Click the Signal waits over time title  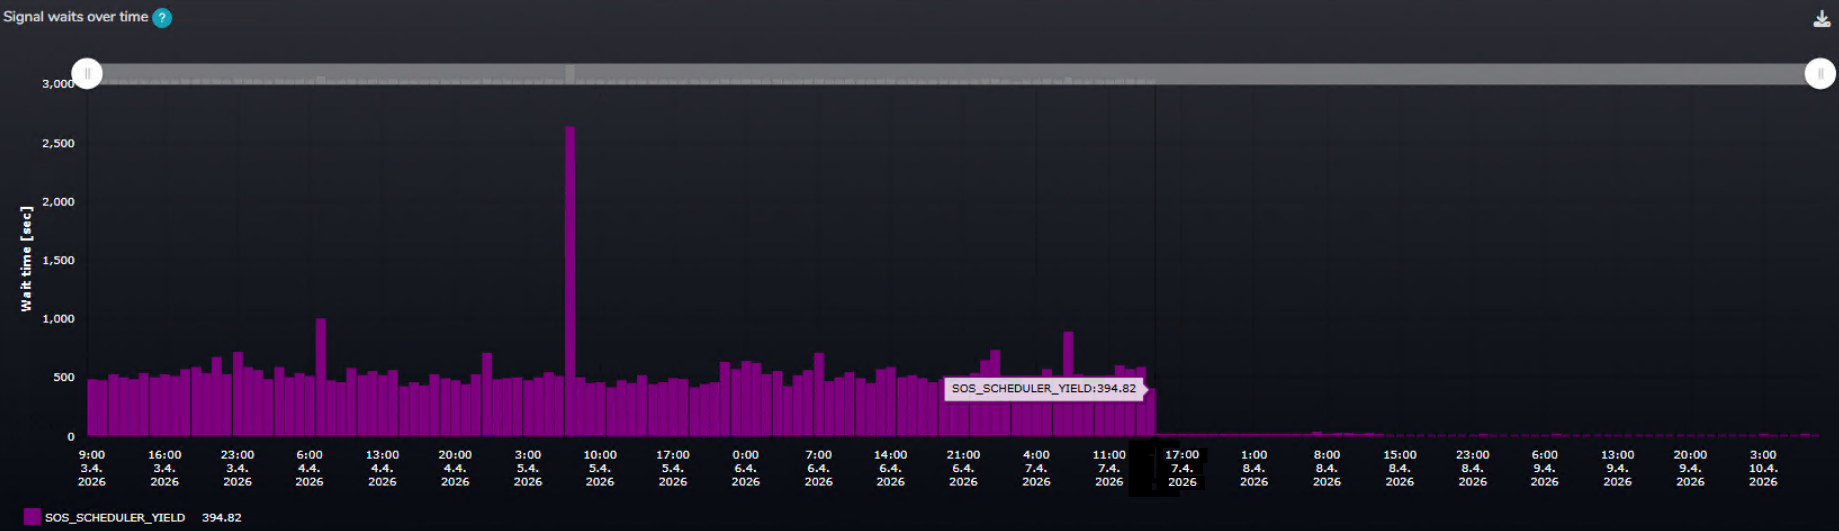(x=76, y=17)
